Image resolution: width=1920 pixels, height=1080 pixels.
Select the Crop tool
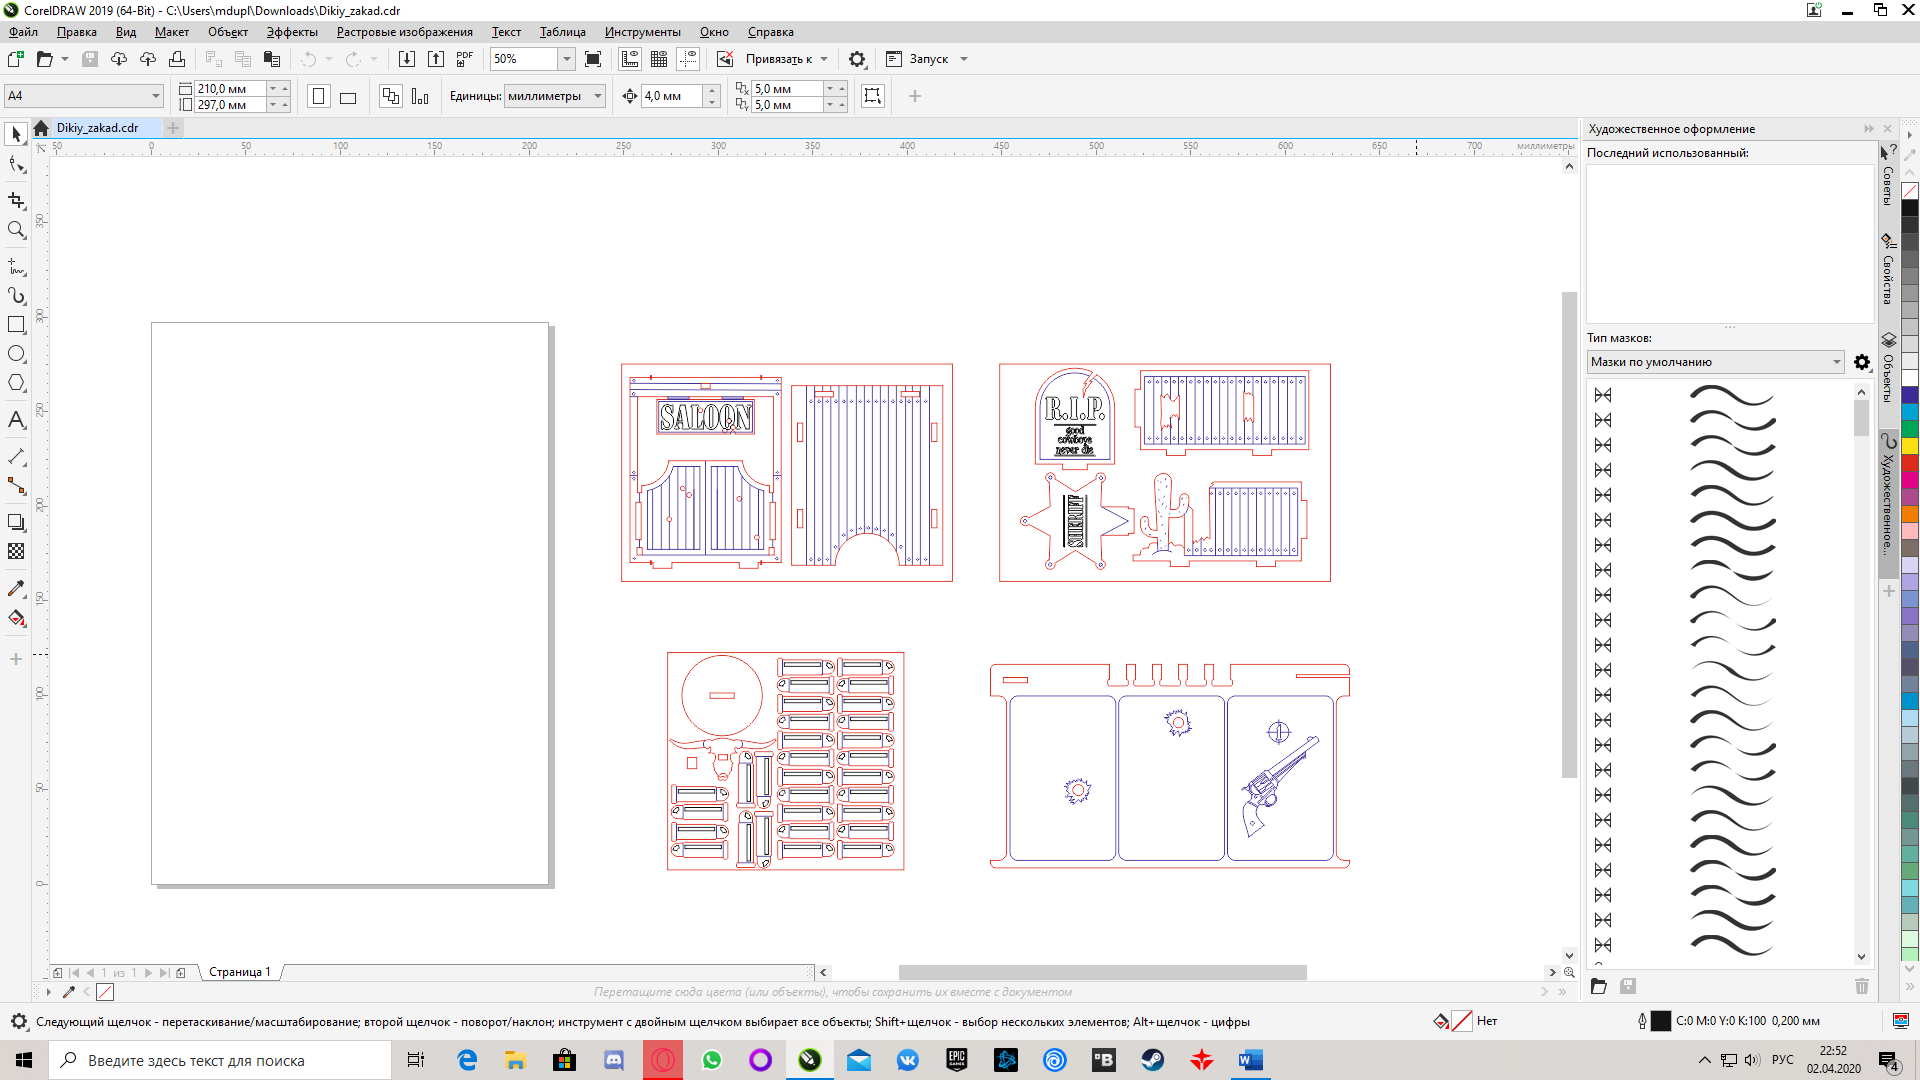pos(16,200)
